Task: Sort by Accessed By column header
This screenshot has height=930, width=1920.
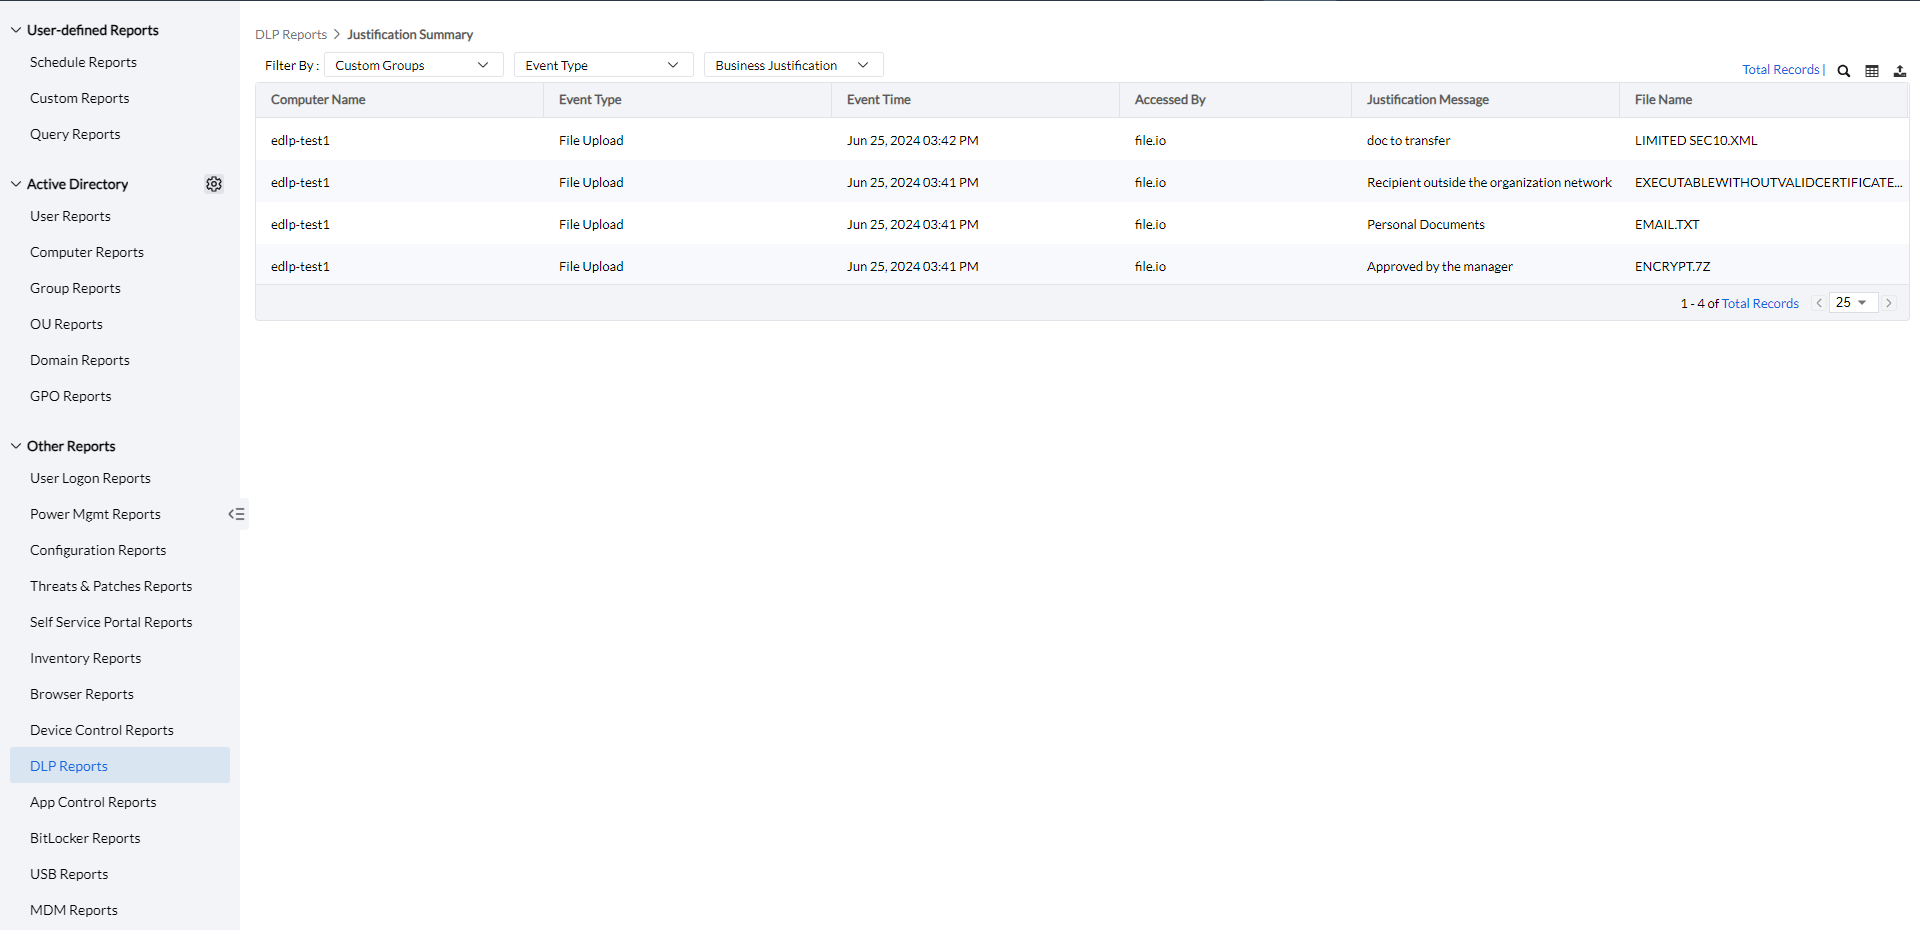Action: [x=1170, y=100]
